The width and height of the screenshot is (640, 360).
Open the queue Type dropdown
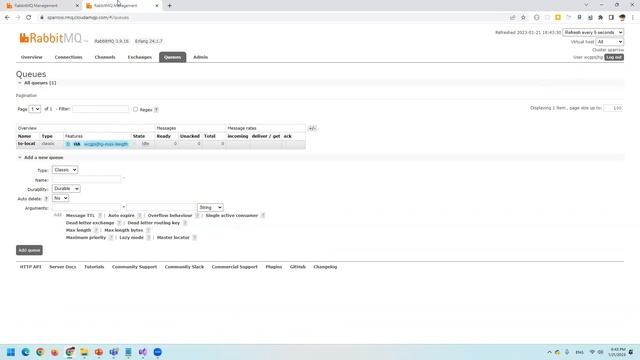pyautogui.click(x=65, y=170)
